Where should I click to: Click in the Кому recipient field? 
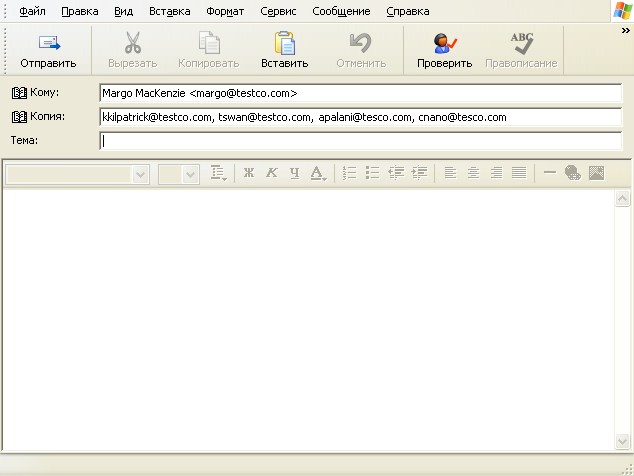pyautogui.click(x=360, y=93)
